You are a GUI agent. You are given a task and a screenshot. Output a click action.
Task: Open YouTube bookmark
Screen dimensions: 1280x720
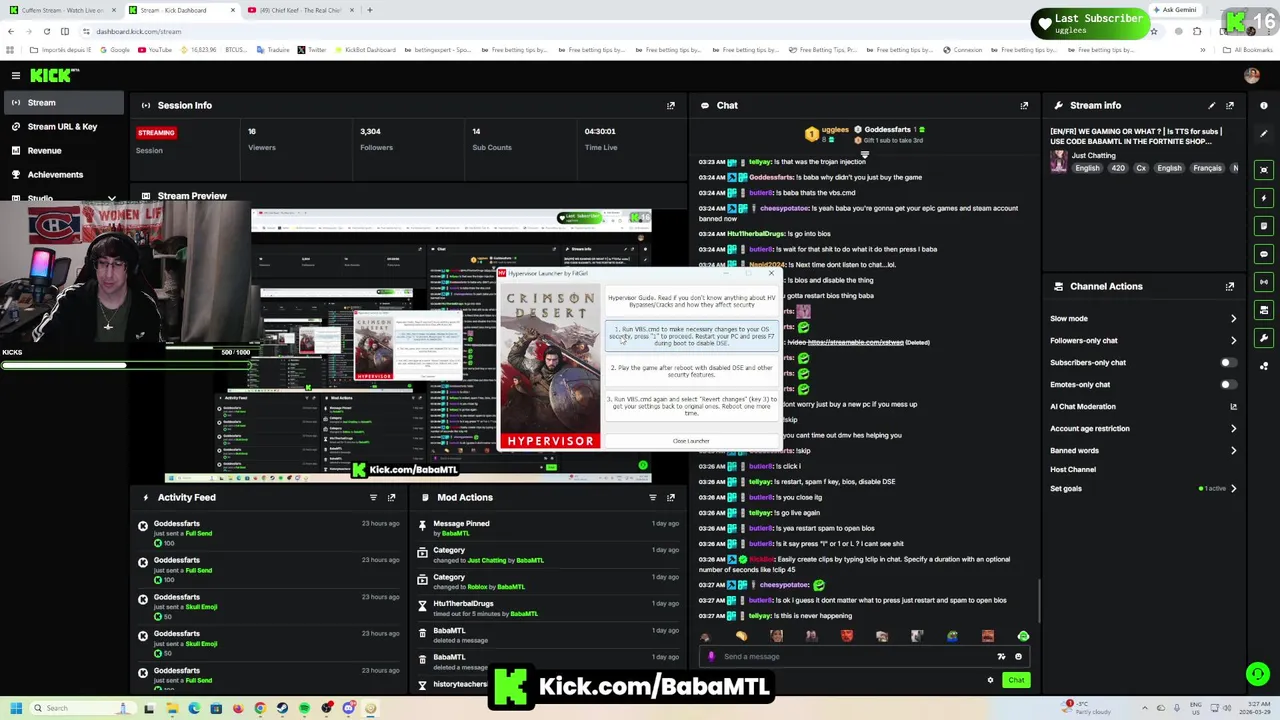pyautogui.click(x=155, y=50)
